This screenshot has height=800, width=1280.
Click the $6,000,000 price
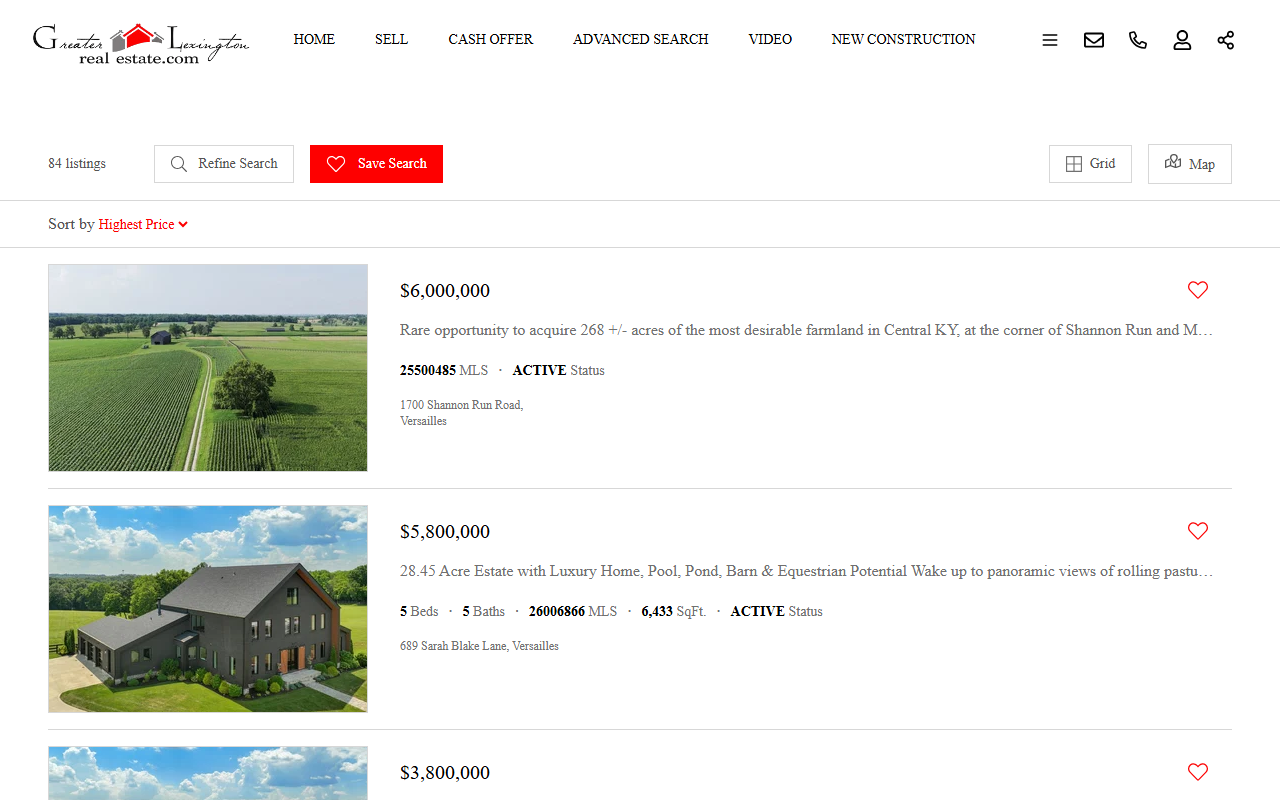coord(445,291)
